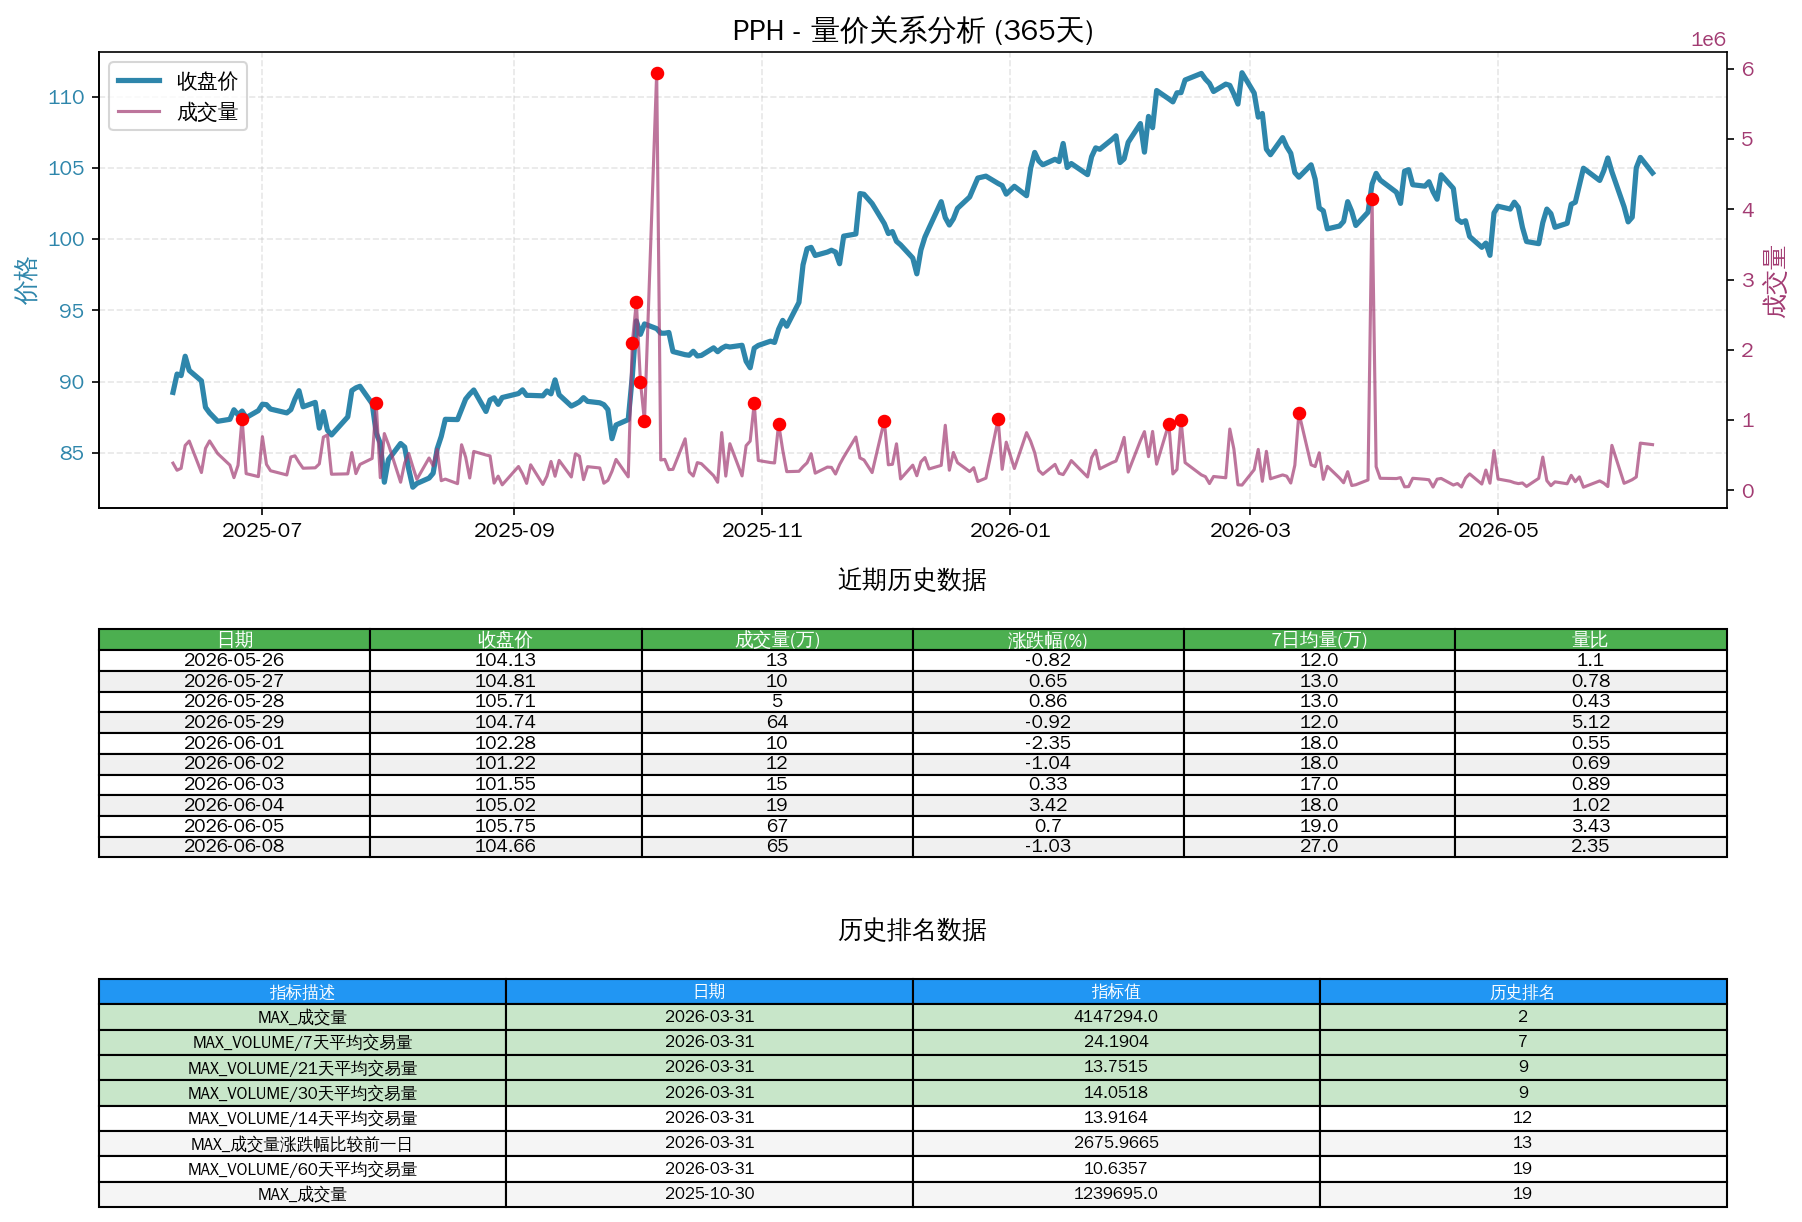1802x1222 pixels.
Task: Click the closing price 101.22
Action: [x=505, y=763]
